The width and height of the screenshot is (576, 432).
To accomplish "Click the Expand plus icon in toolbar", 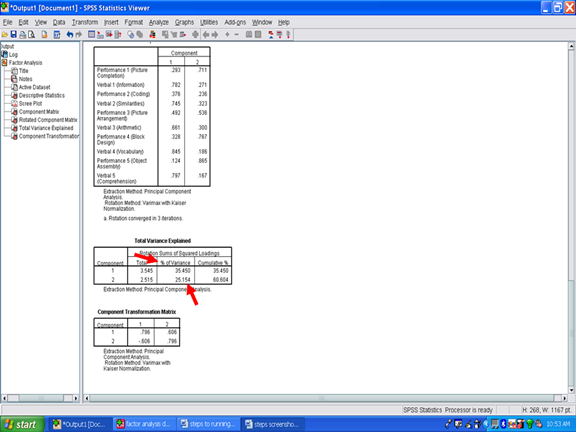I will coord(227,35).
